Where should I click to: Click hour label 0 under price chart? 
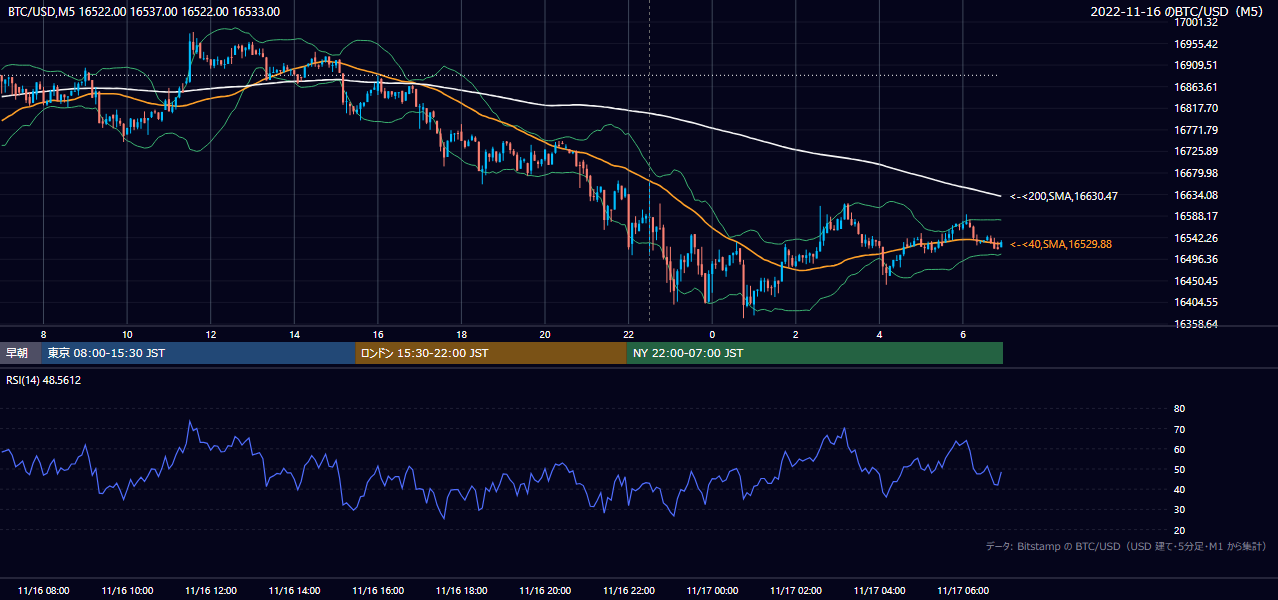click(712, 334)
